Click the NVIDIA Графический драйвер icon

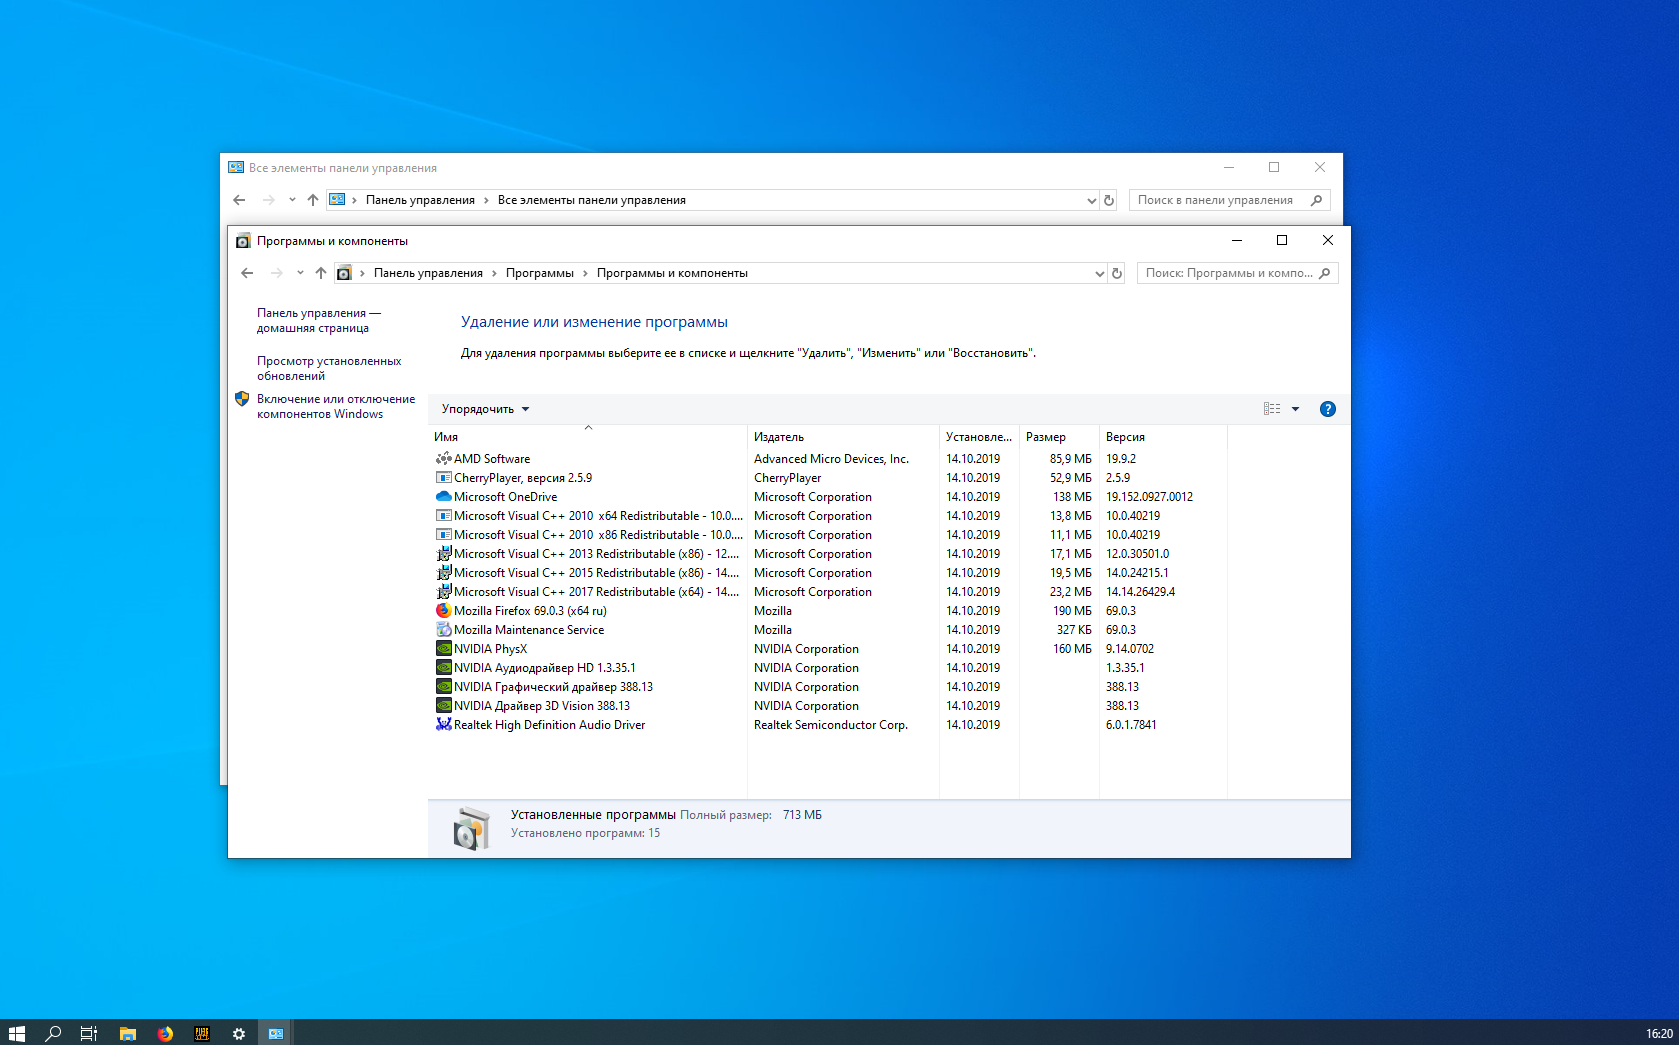tap(443, 687)
